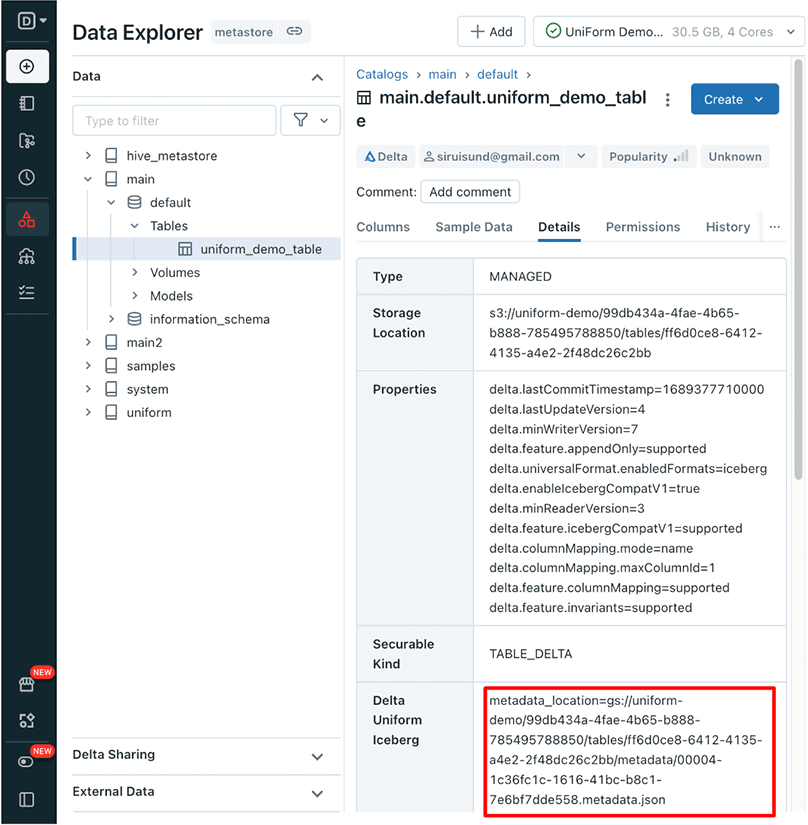Open the workspace switcher D icon at top left
Viewport: 808px width, 825px height.
coord(28,20)
